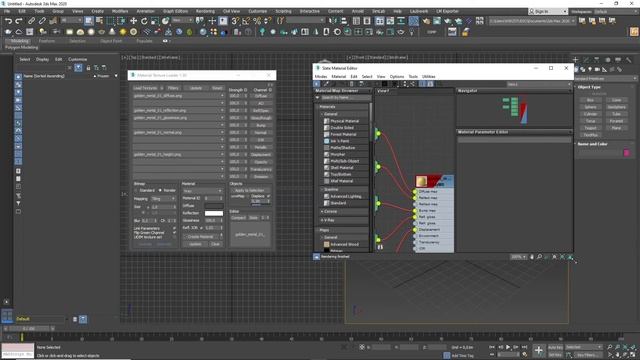Click the white Reflection color swatch

[214, 213]
